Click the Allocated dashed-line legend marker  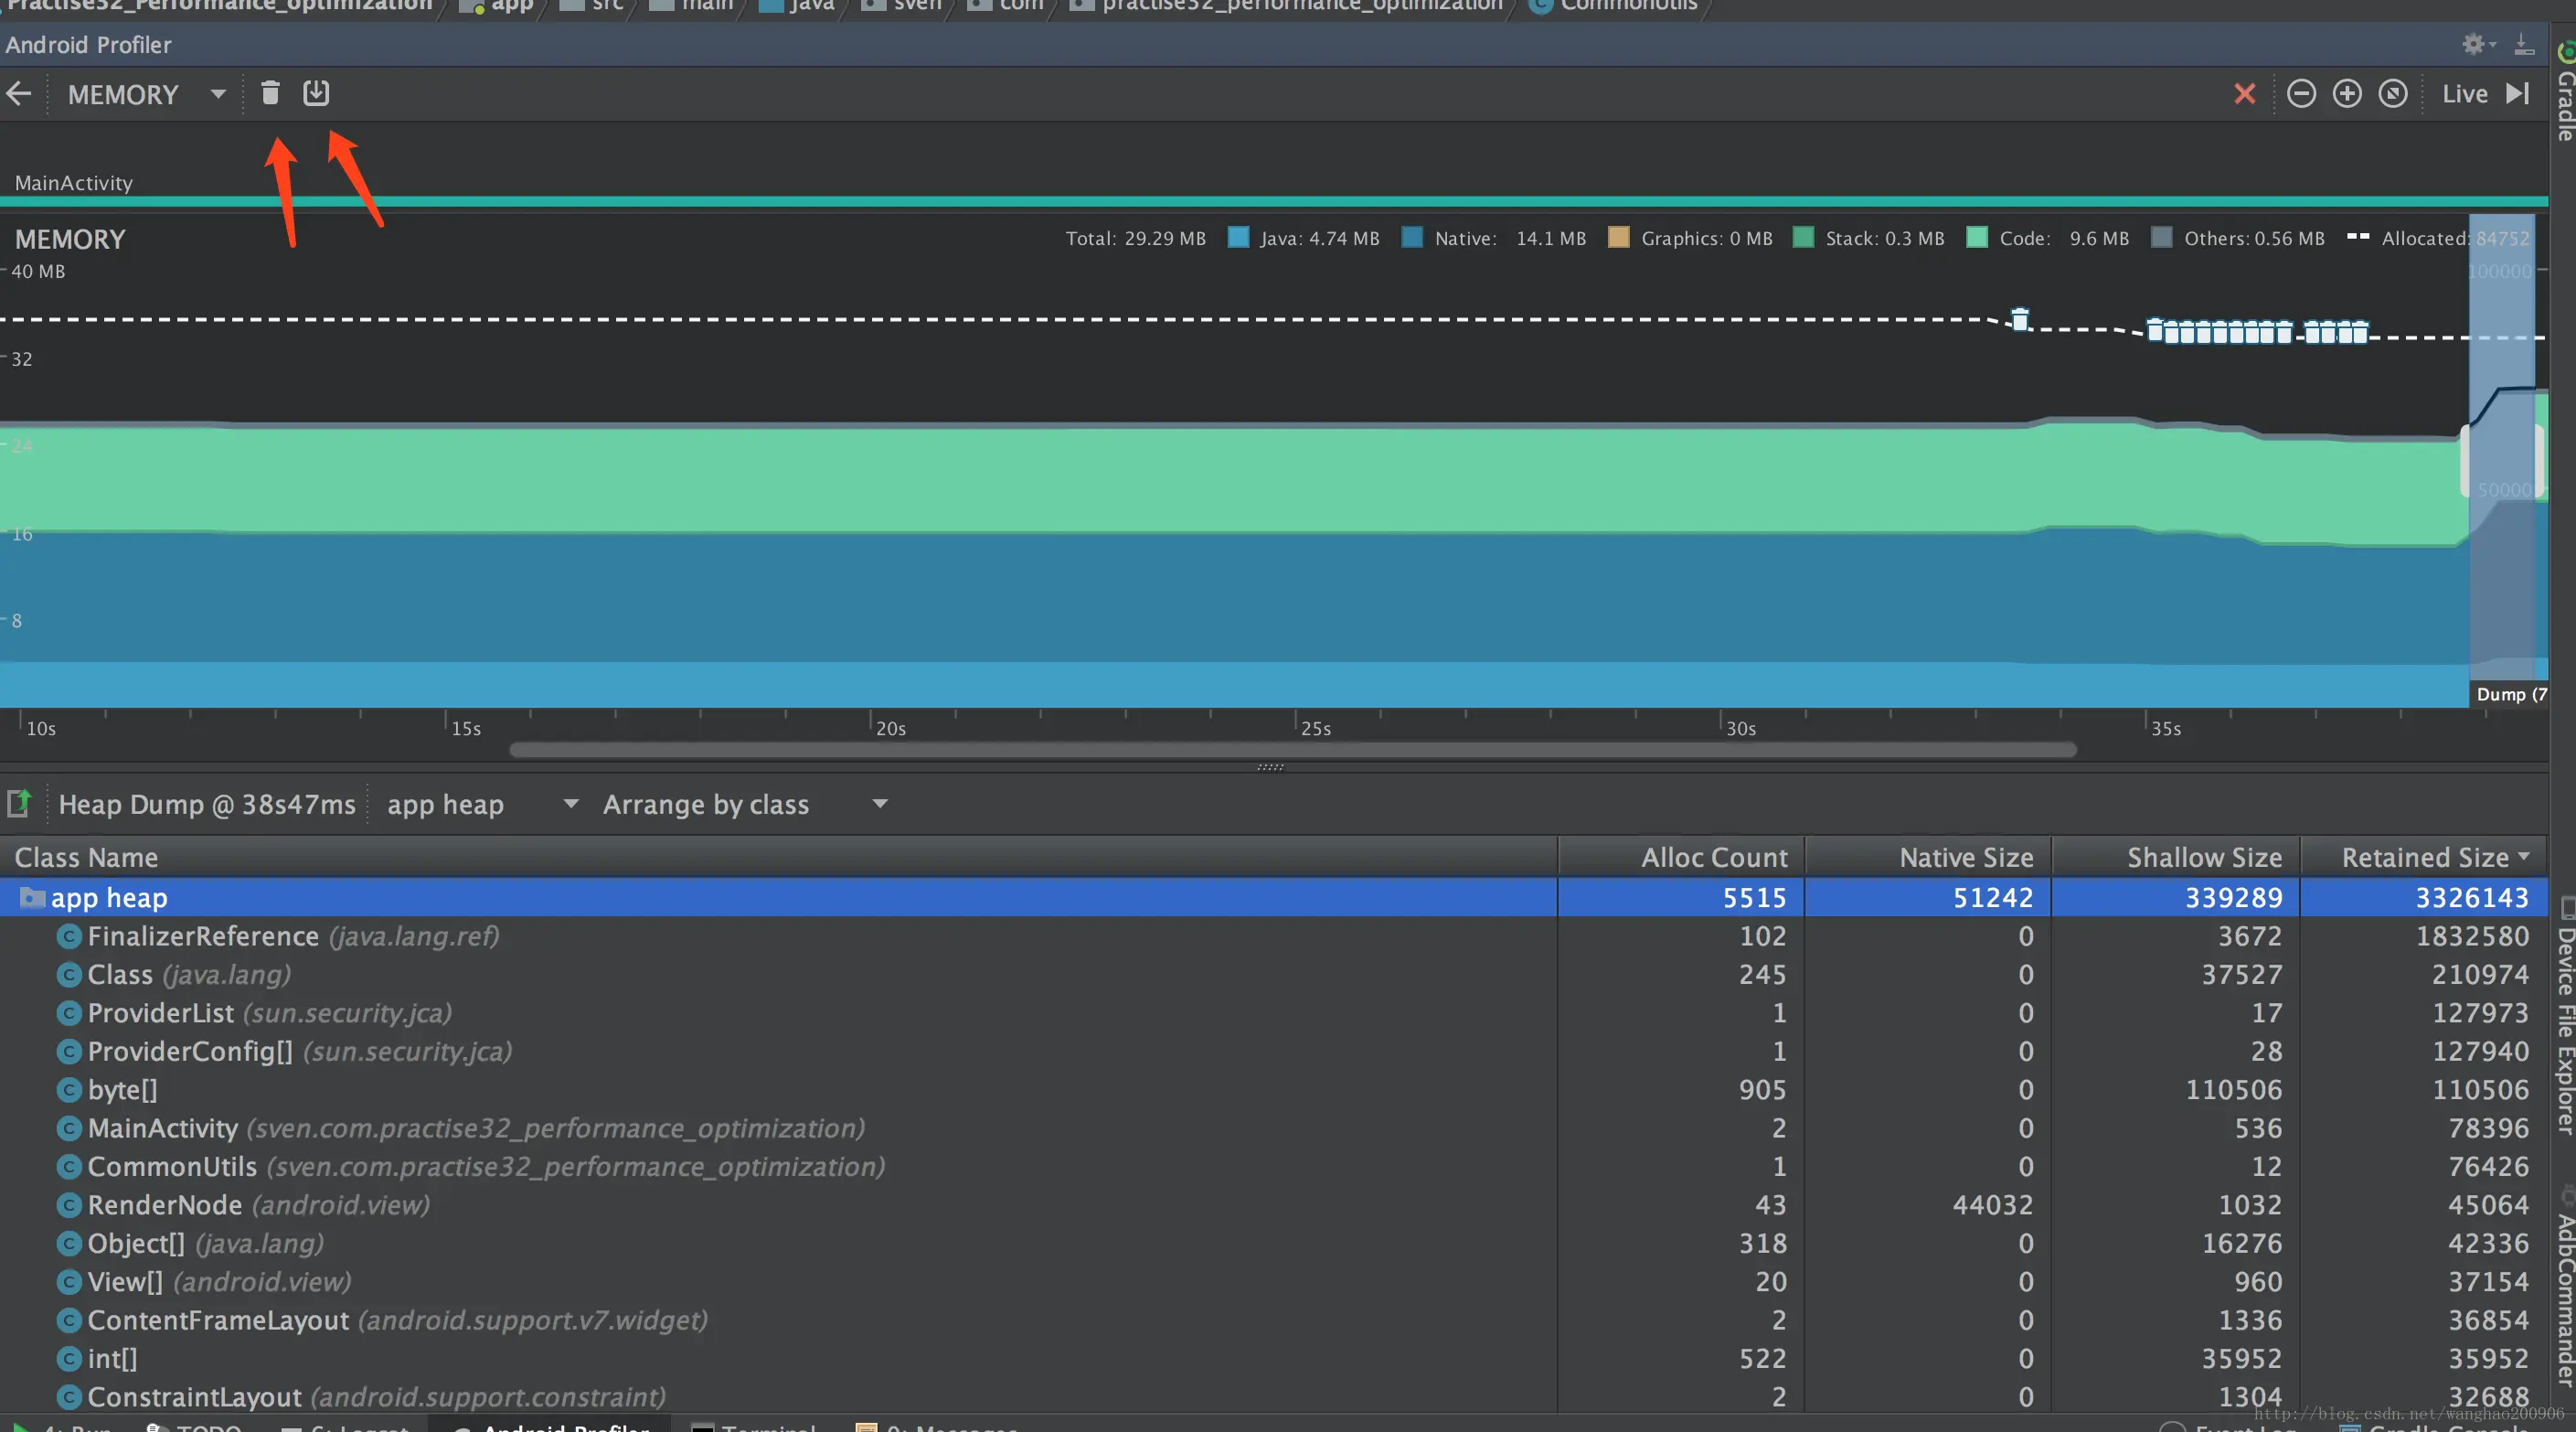pos(2357,237)
